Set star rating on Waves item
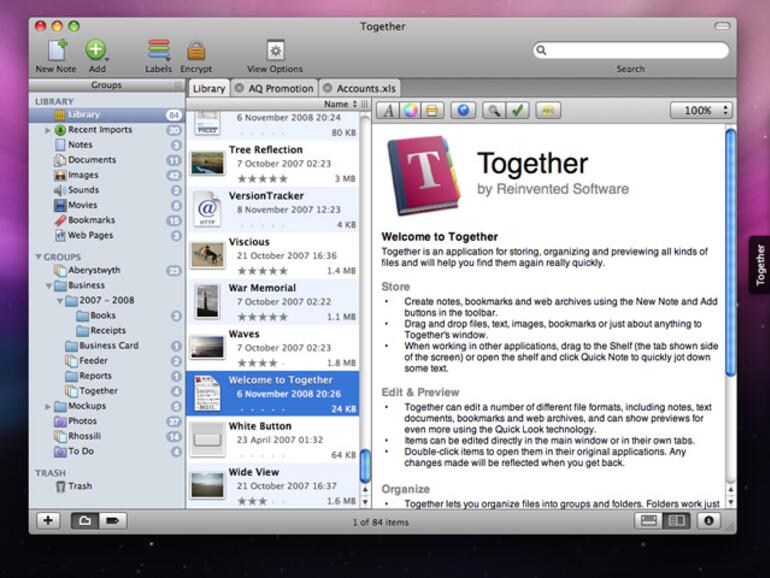The height and width of the screenshot is (578, 770). [263, 363]
